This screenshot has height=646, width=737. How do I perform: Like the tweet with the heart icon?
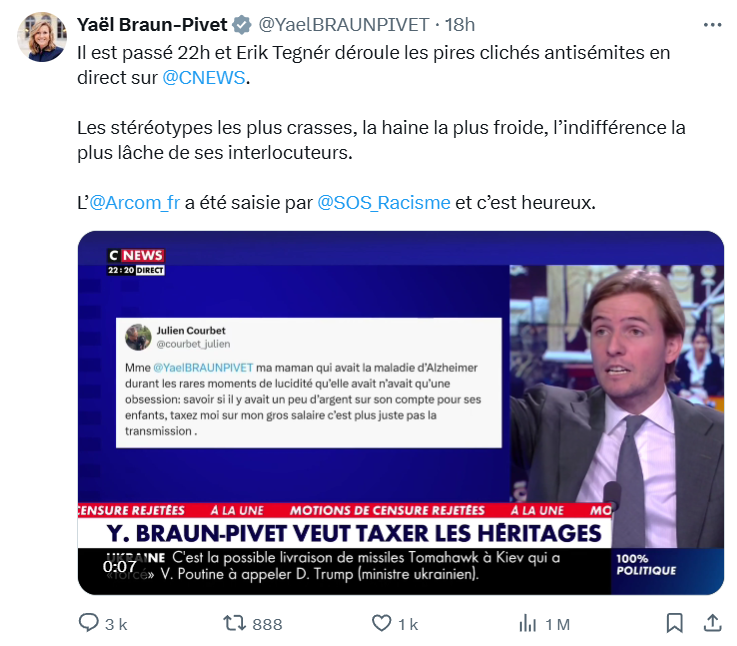pos(382,623)
